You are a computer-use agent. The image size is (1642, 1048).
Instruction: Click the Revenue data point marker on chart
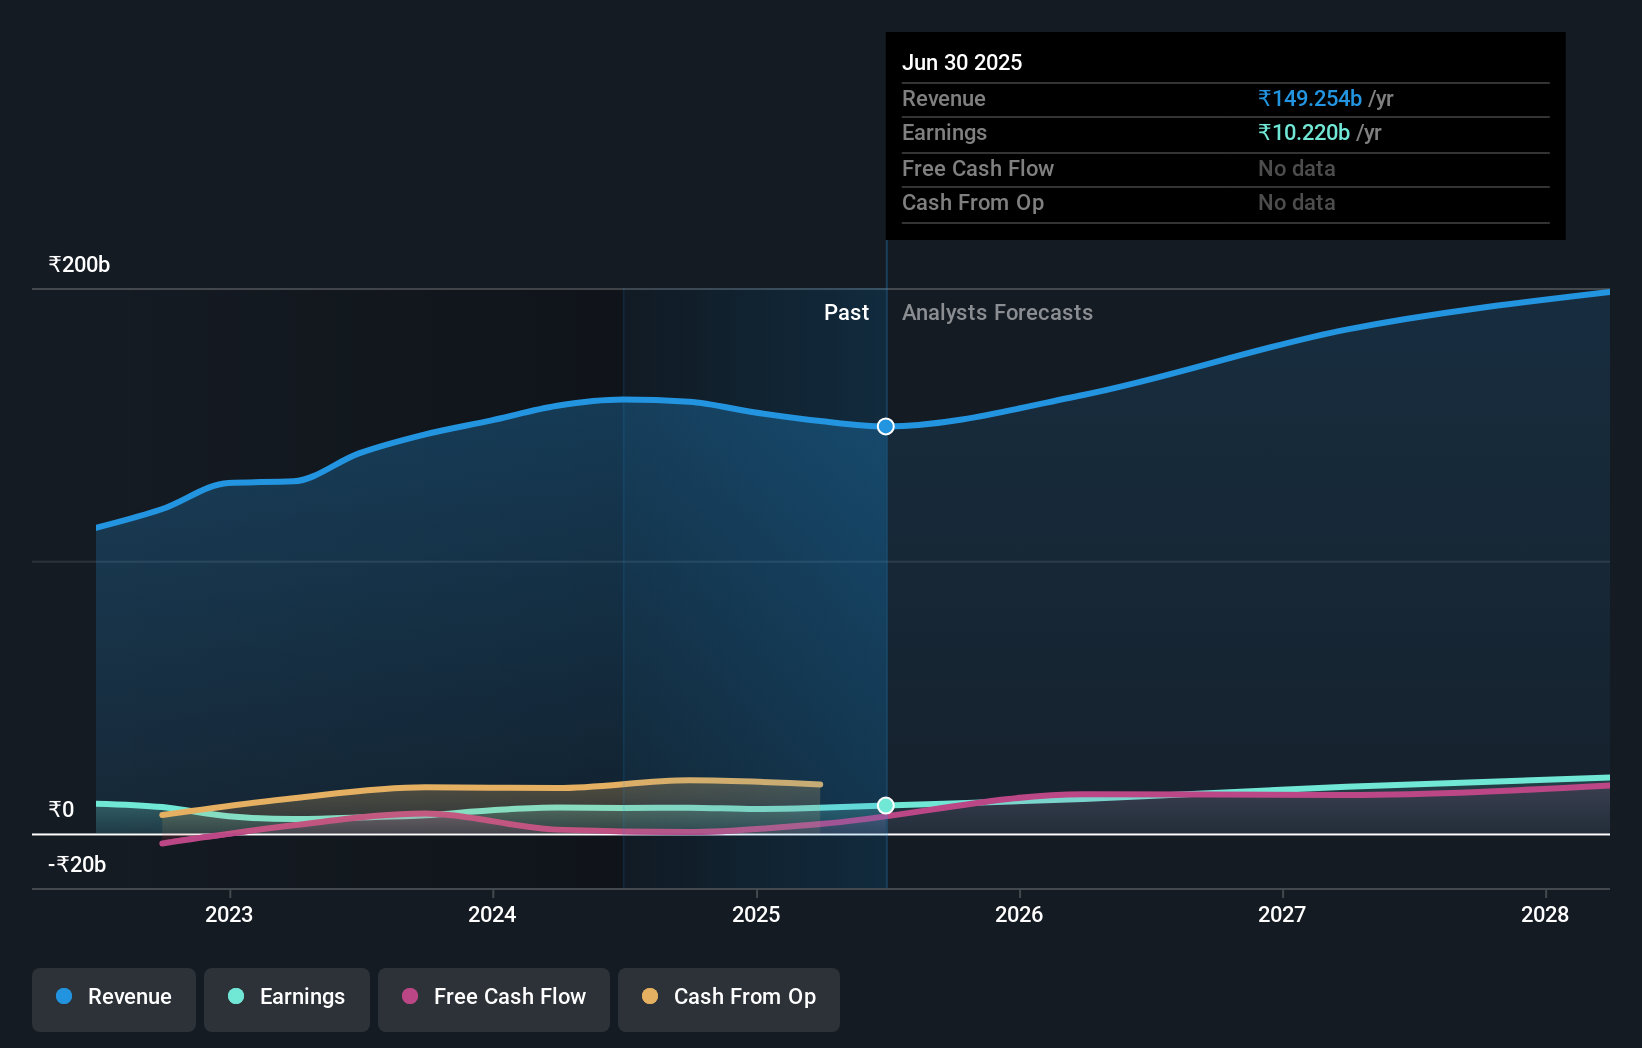[x=884, y=426]
